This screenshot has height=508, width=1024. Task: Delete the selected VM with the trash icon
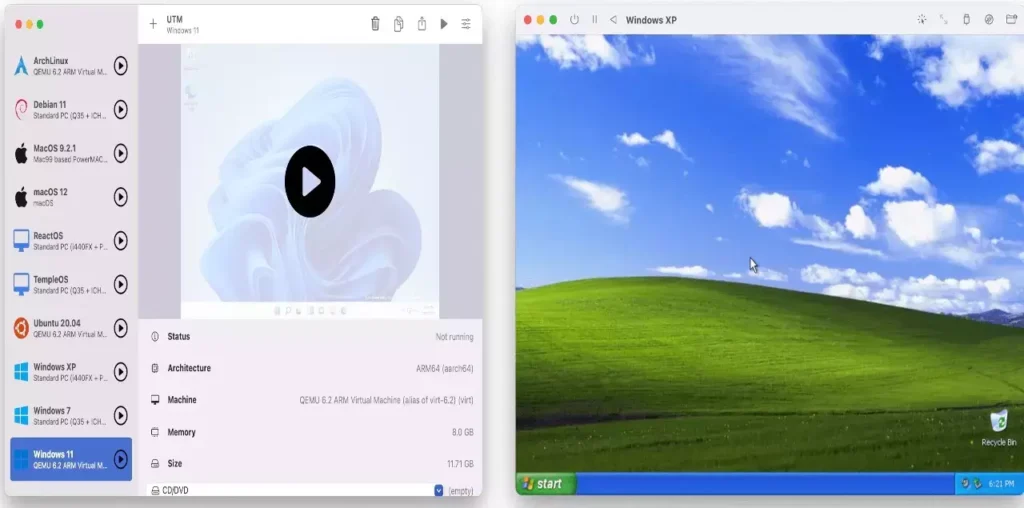coord(375,24)
